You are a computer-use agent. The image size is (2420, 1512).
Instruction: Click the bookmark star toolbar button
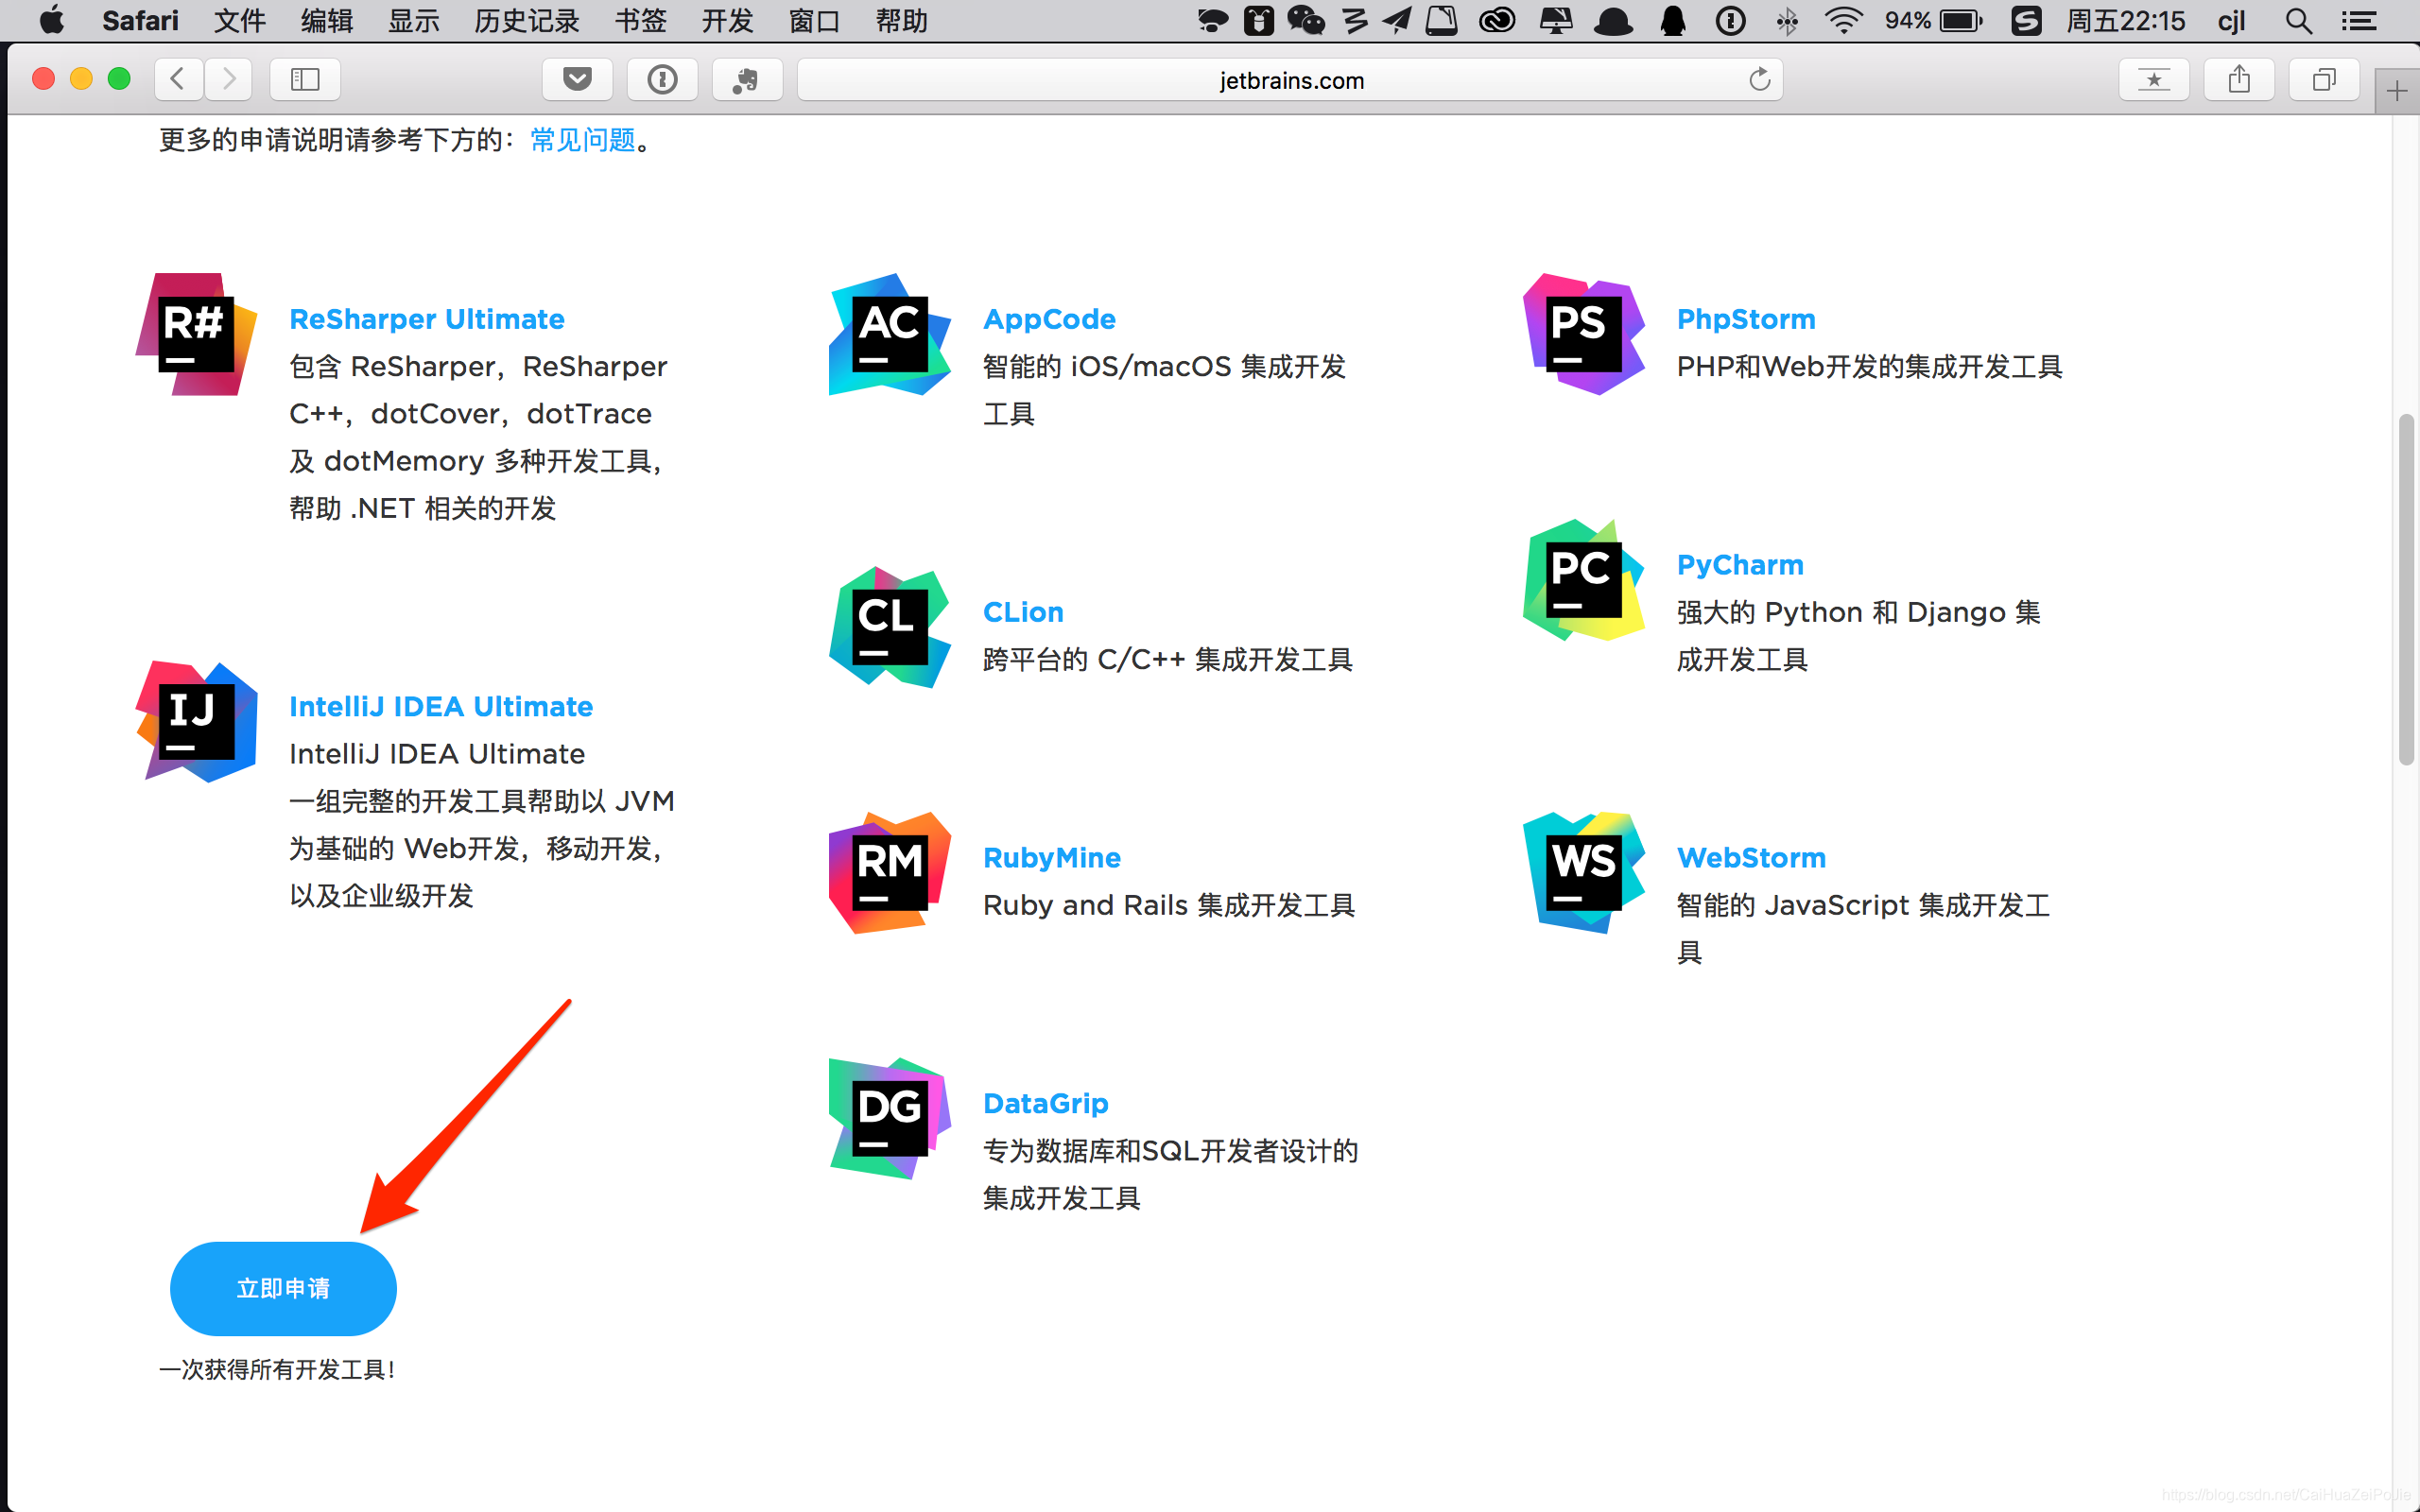(2154, 79)
